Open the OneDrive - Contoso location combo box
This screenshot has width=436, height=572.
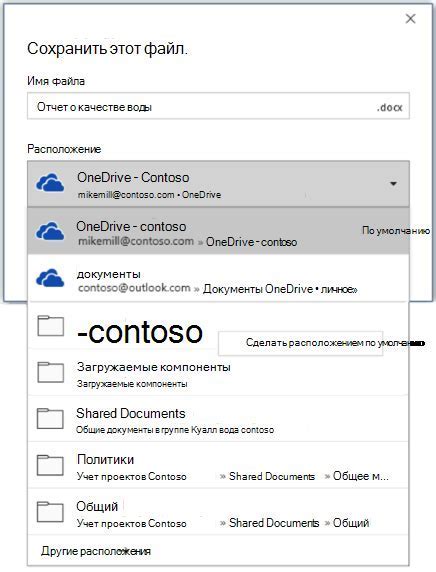(218, 184)
